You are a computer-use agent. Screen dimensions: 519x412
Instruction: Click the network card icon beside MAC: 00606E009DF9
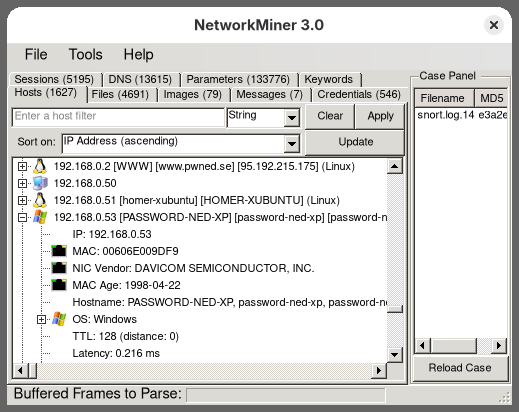pyautogui.click(x=59, y=251)
